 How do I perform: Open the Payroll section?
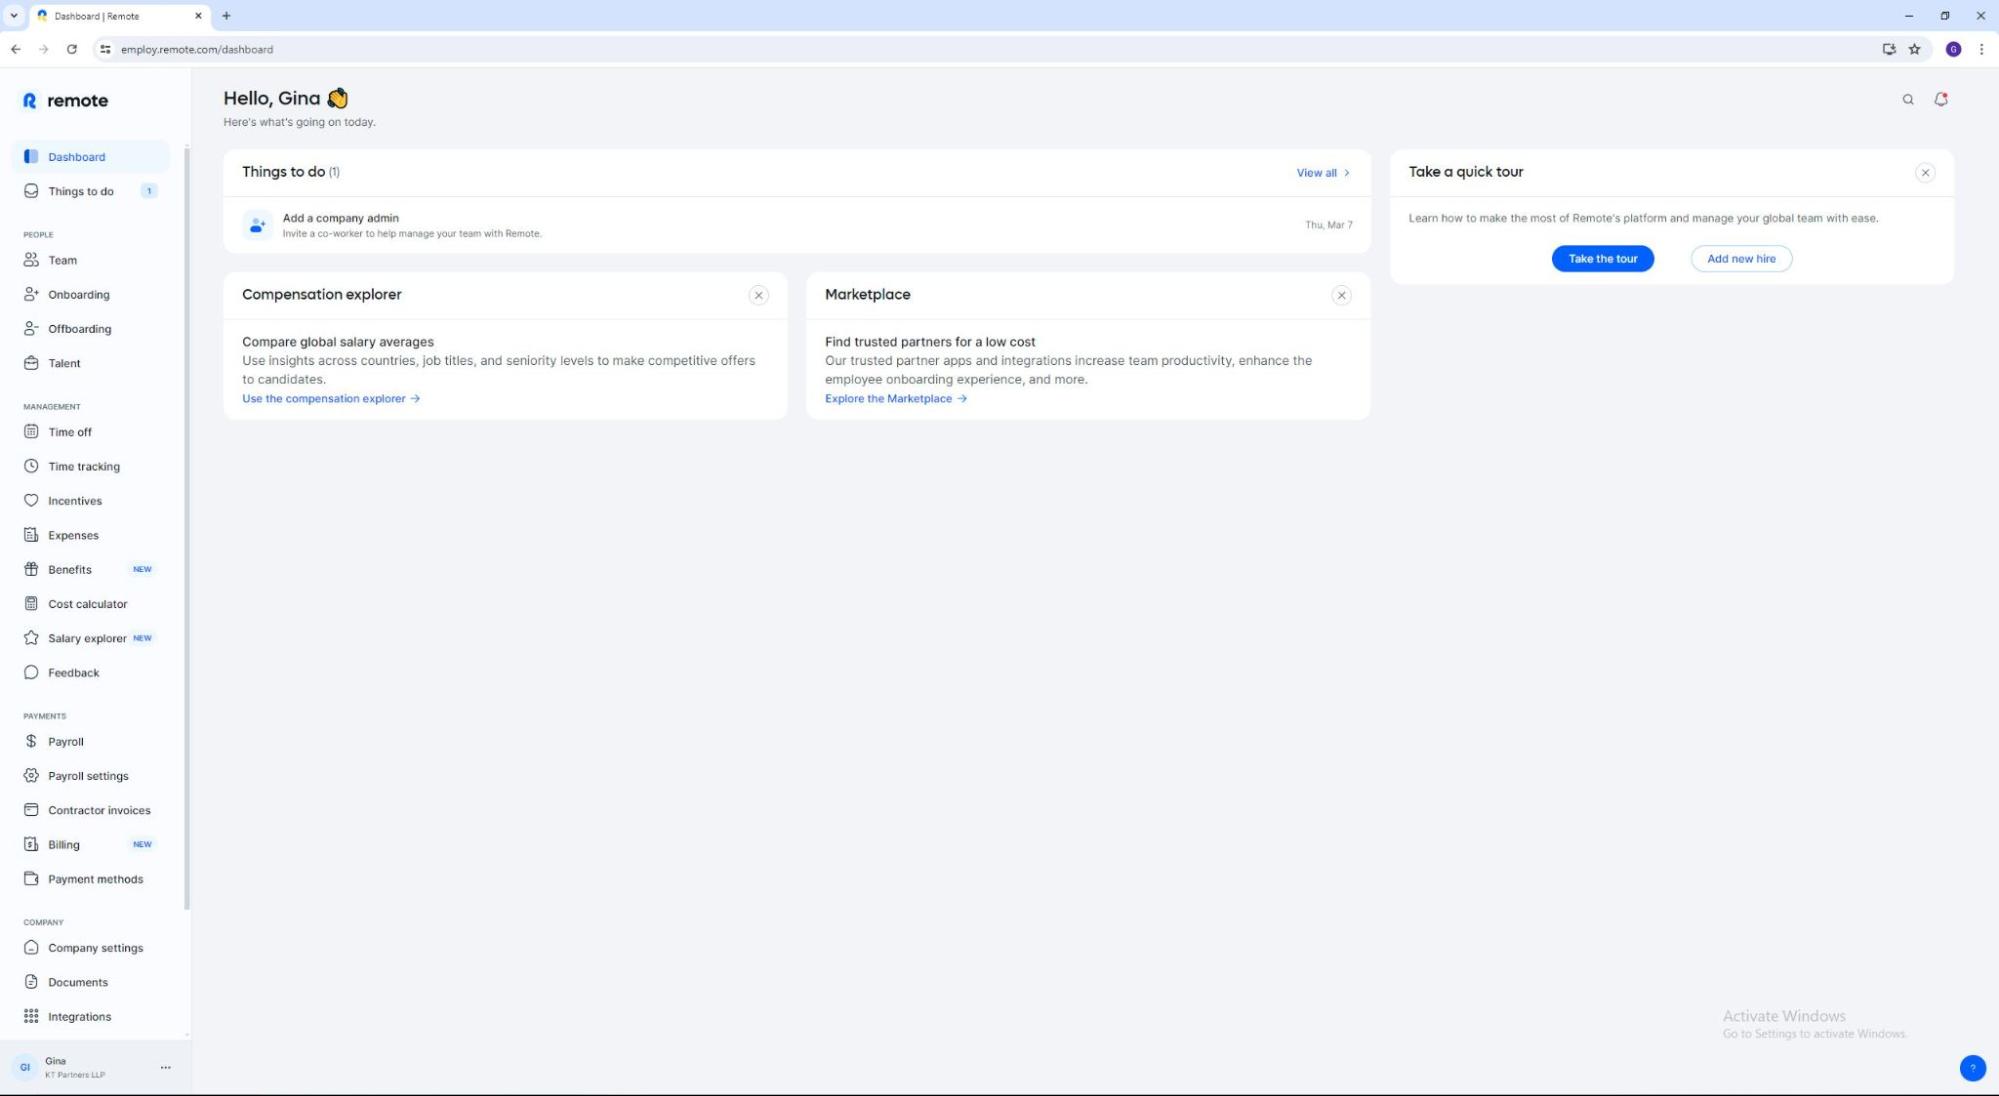click(66, 741)
